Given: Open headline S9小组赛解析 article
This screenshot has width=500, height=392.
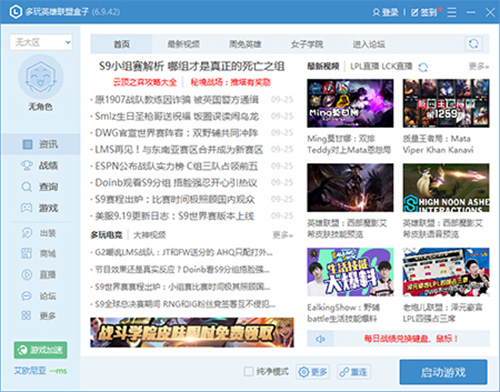Looking at the screenshot, I should tap(192, 66).
